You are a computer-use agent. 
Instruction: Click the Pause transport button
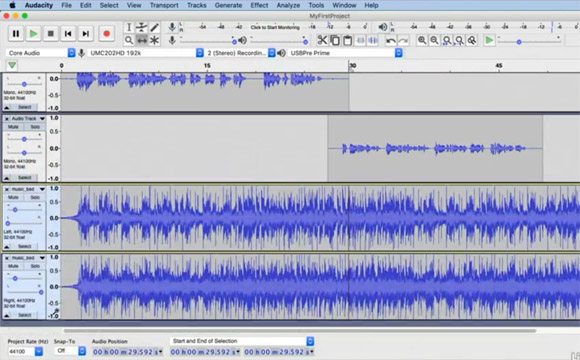click(x=16, y=34)
